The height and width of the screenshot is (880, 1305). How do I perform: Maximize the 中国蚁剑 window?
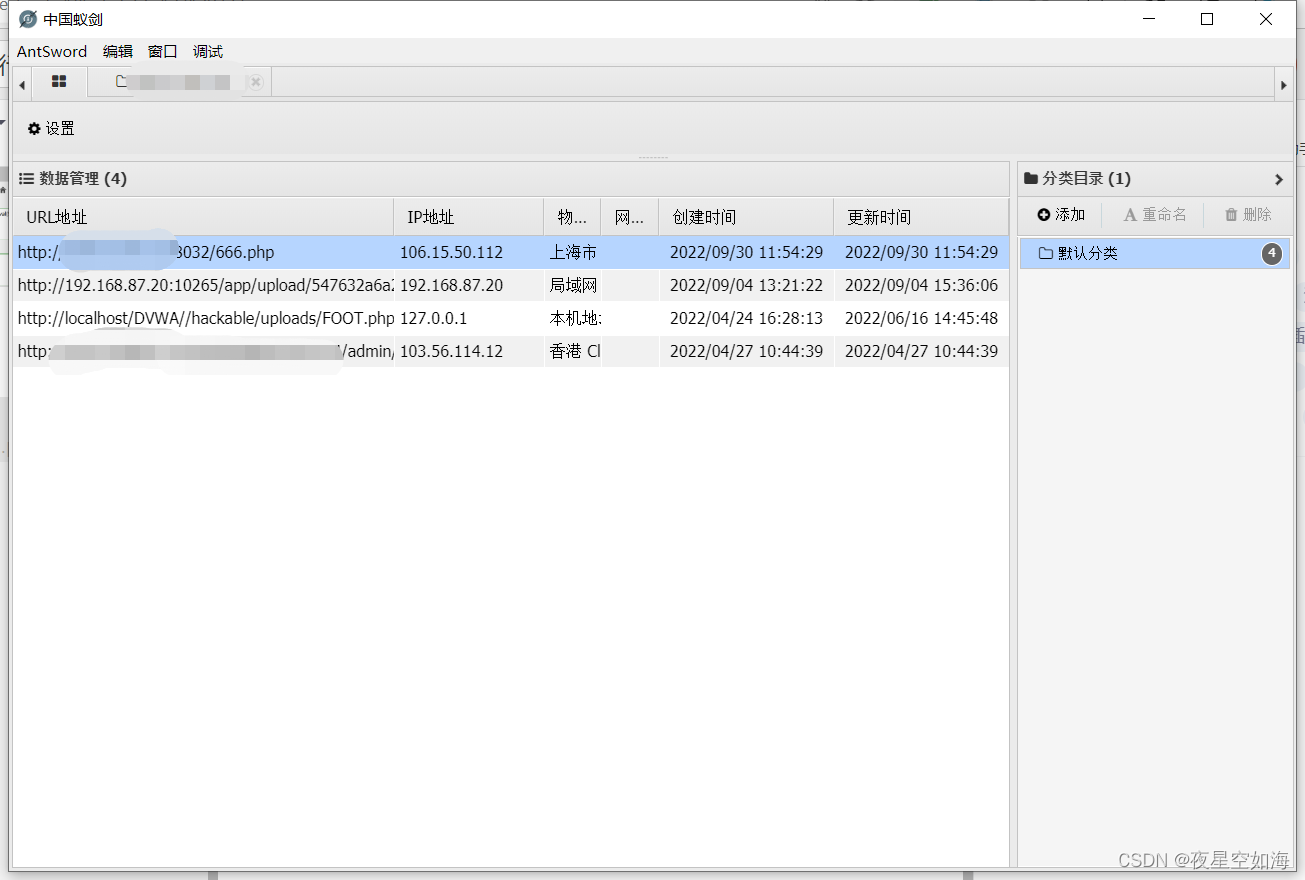[x=1207, y=19]
